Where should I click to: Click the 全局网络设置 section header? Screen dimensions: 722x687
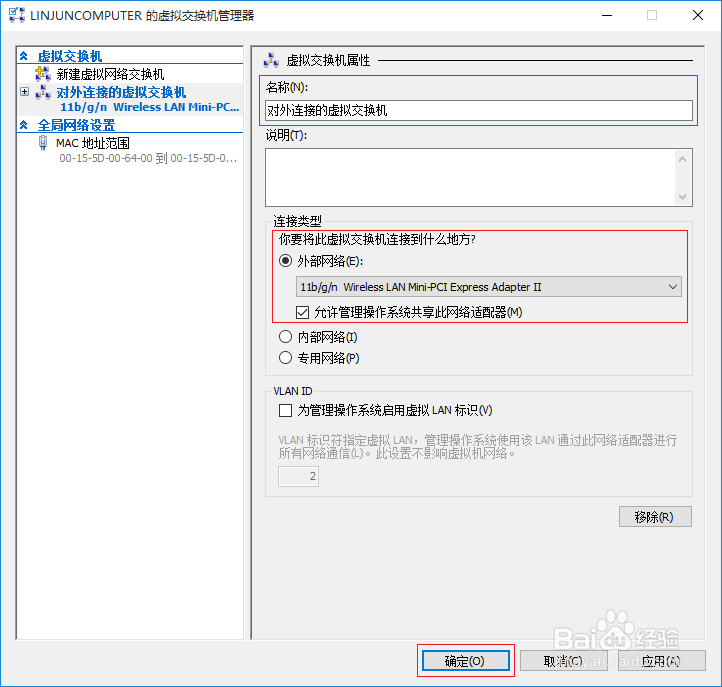[x=76, y=125]
